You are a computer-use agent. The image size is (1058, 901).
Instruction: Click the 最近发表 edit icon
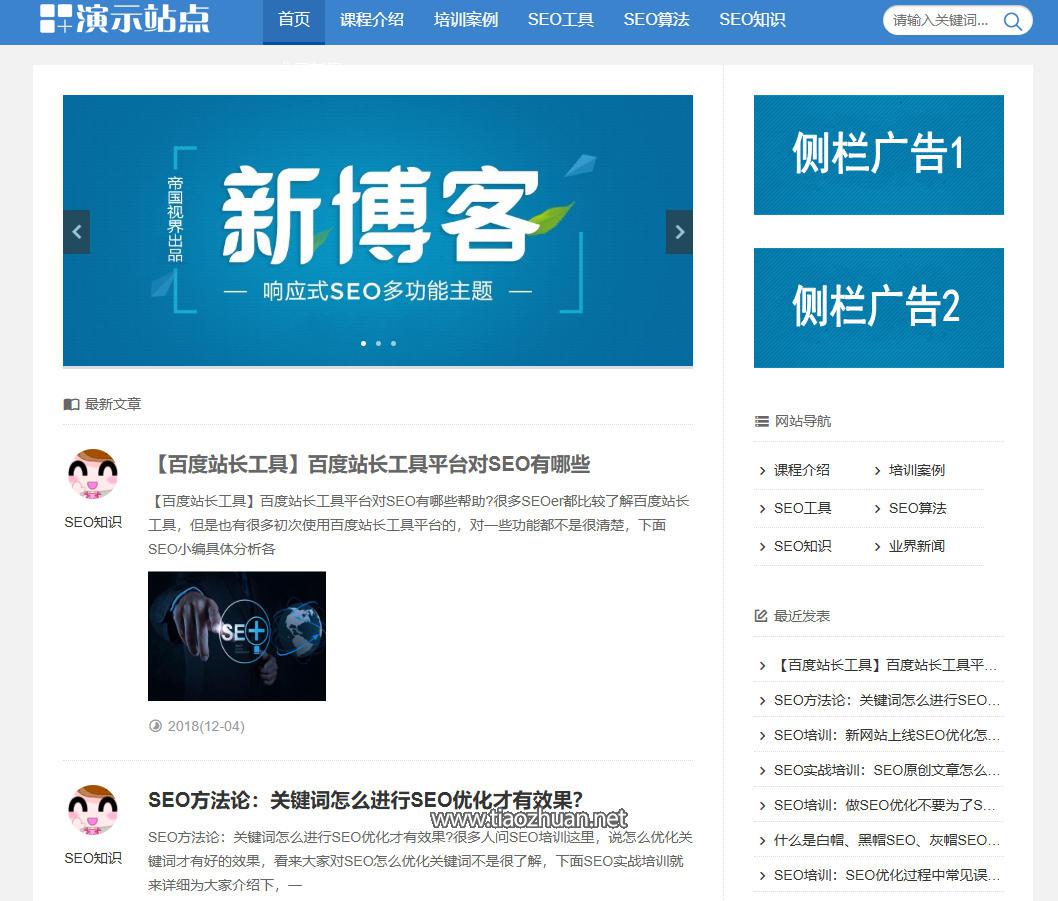pos(761,616)
